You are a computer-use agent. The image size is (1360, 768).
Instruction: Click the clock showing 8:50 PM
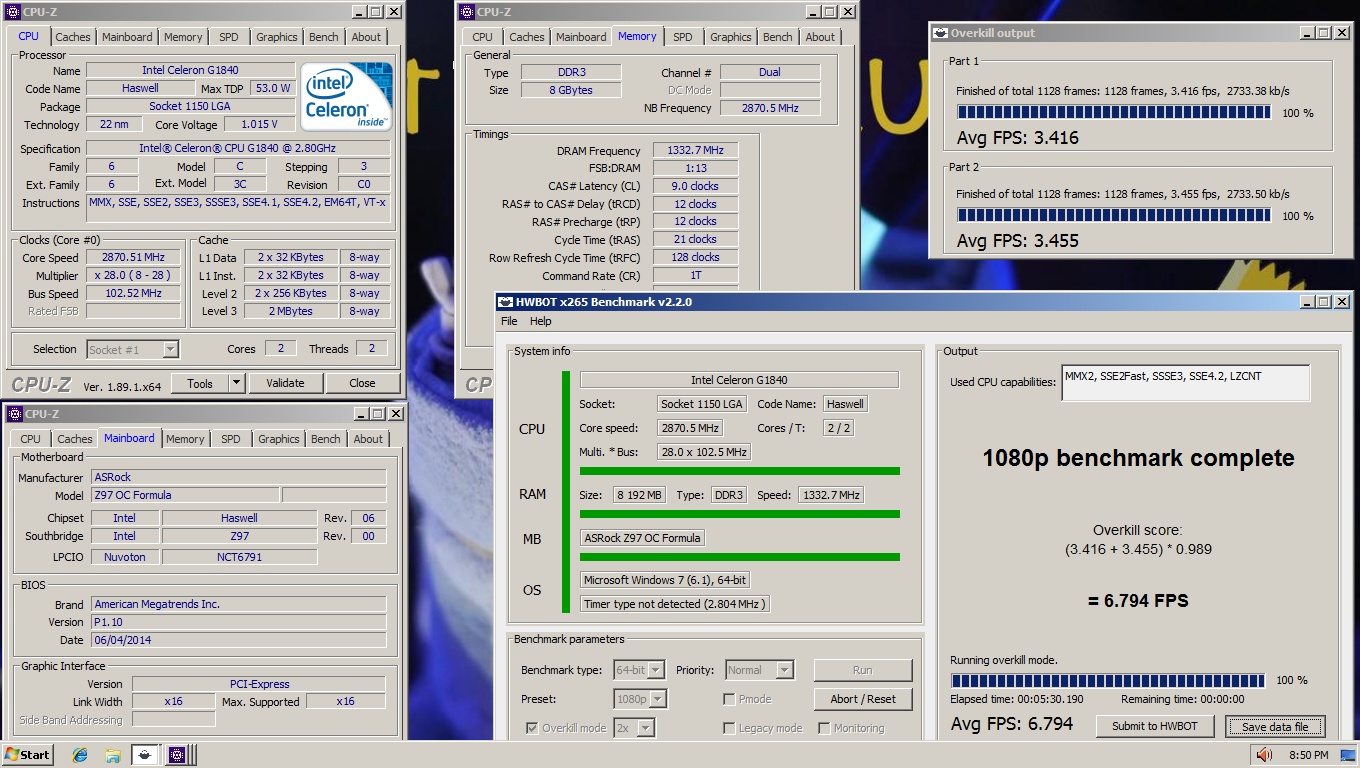pyautogui.click(x=1309, y=755)
